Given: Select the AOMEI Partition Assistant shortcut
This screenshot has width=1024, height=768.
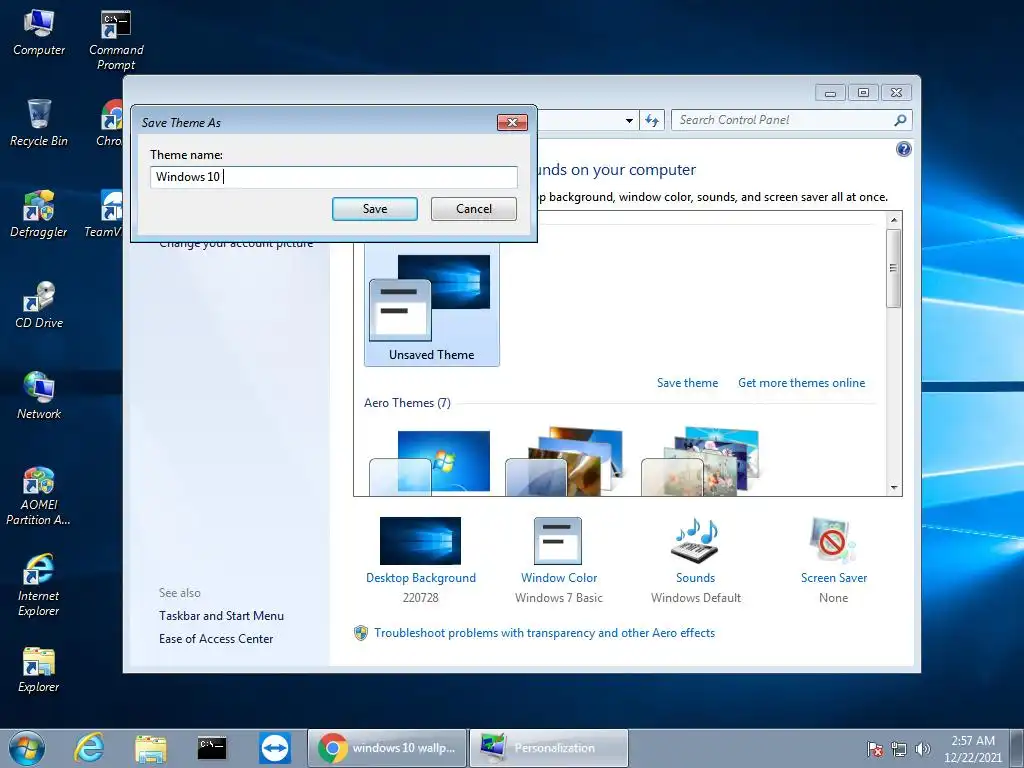Looking at the screenshot, I should pos(39,496).
